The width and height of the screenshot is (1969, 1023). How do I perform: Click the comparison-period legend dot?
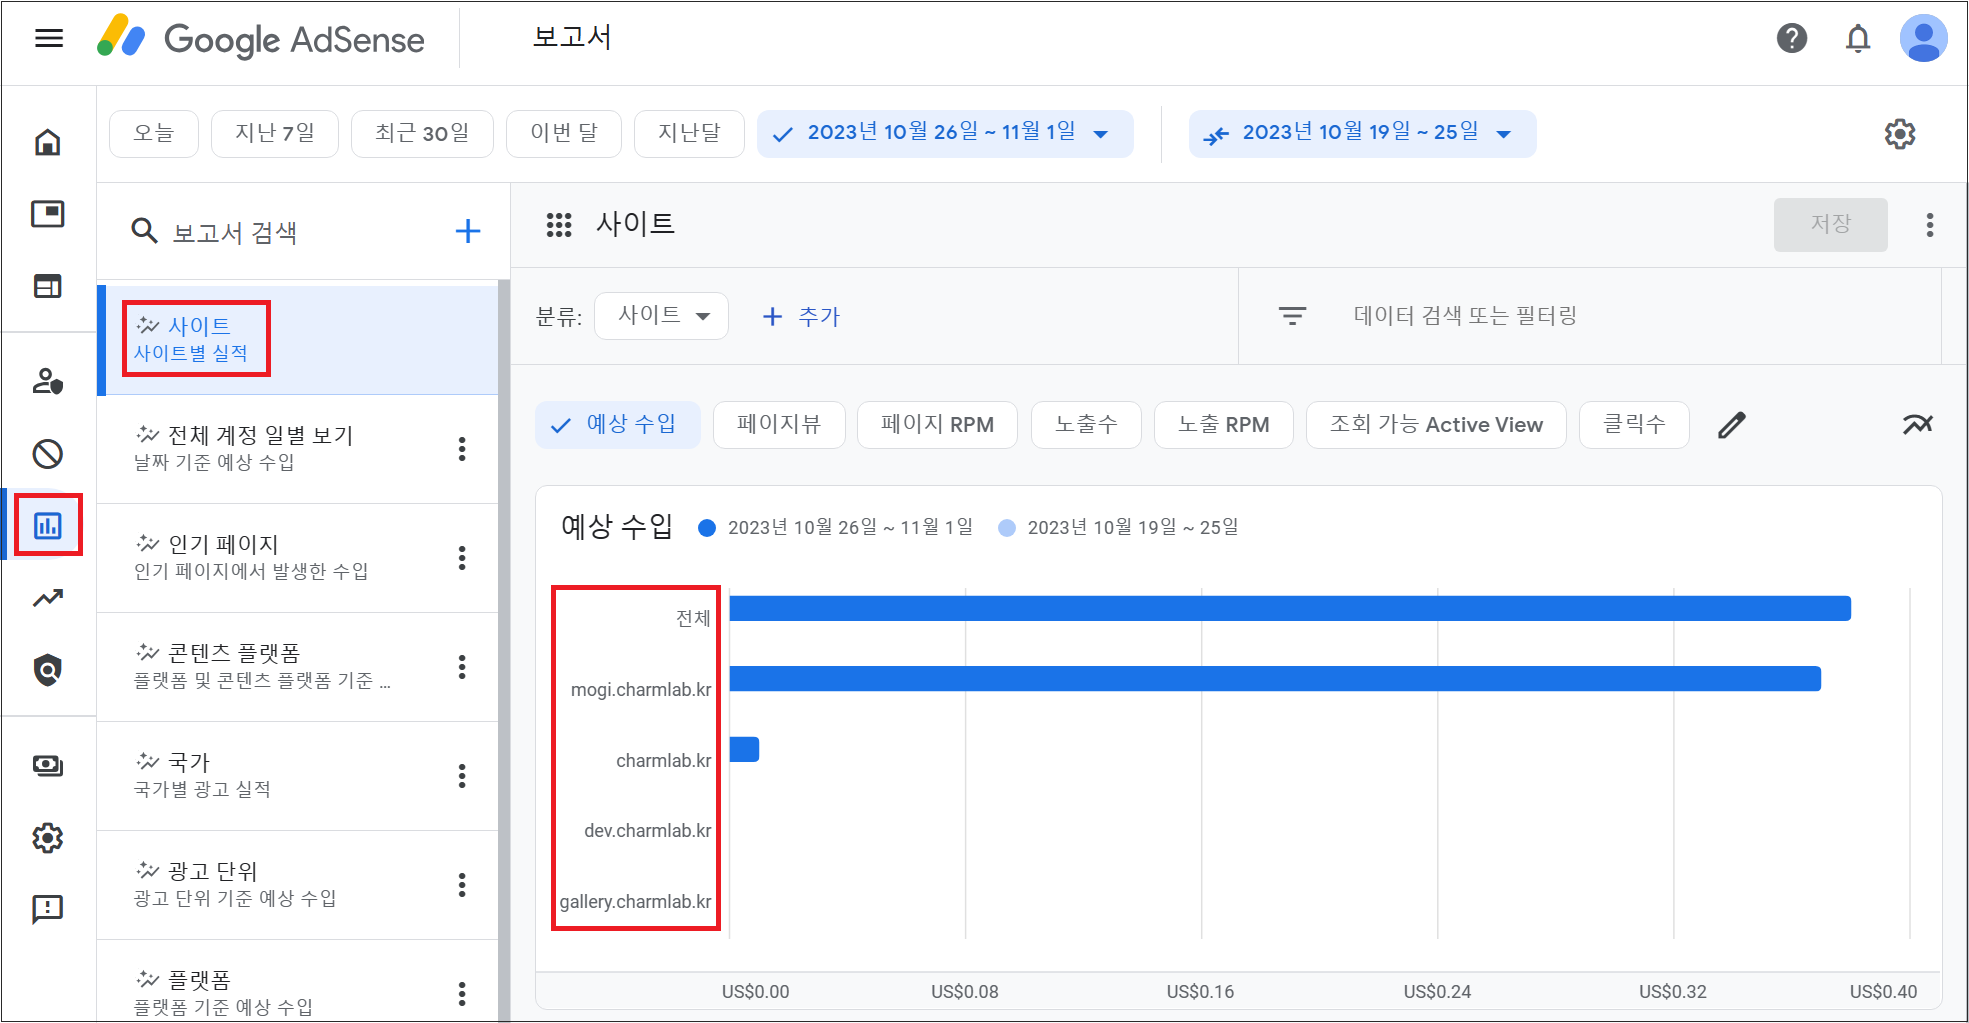tap(1007, 528)
